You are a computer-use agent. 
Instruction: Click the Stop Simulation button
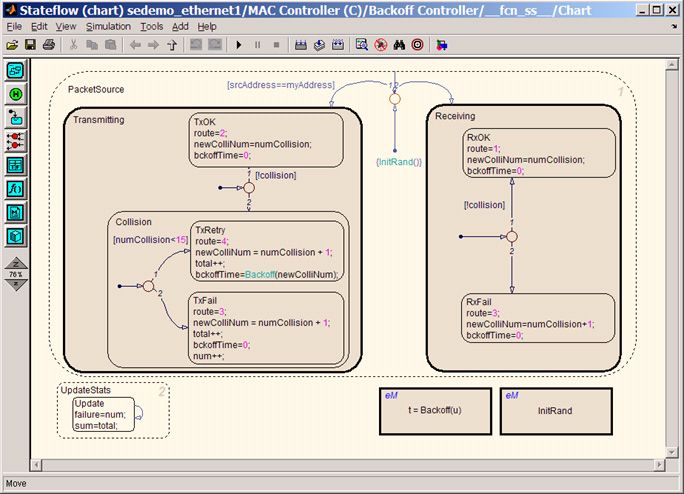[276, 45]
